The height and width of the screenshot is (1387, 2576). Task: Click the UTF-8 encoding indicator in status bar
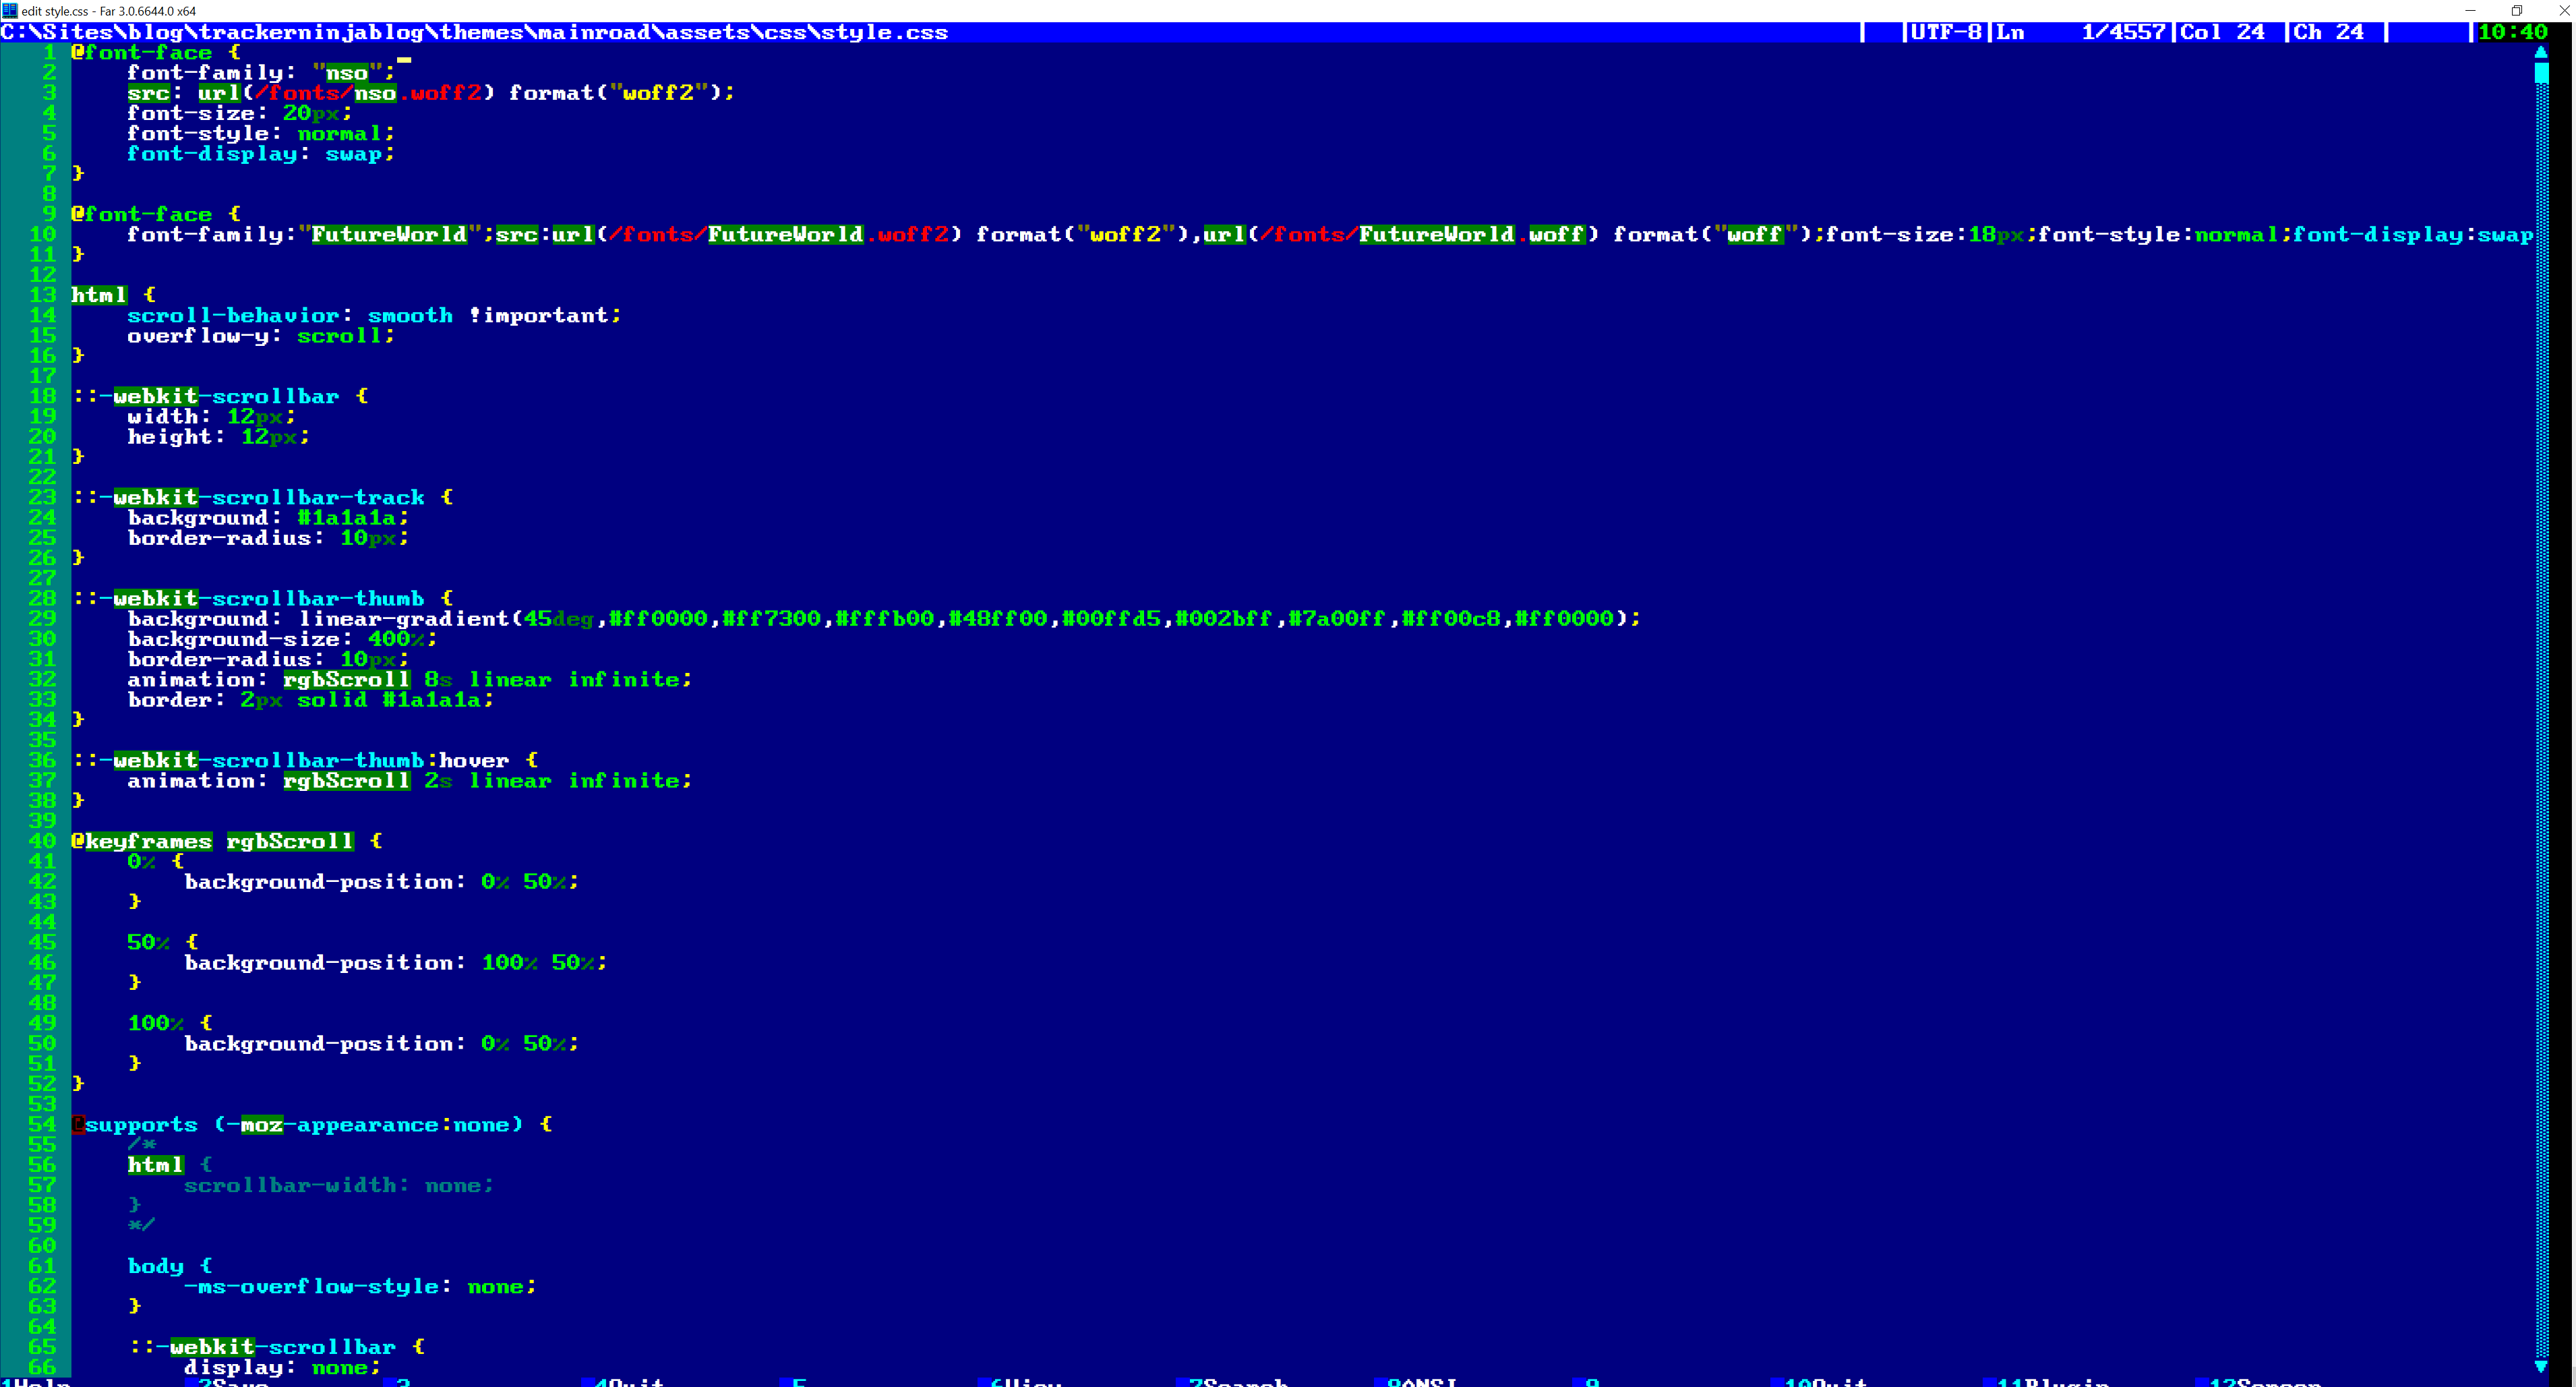[x=1945, y=32]
